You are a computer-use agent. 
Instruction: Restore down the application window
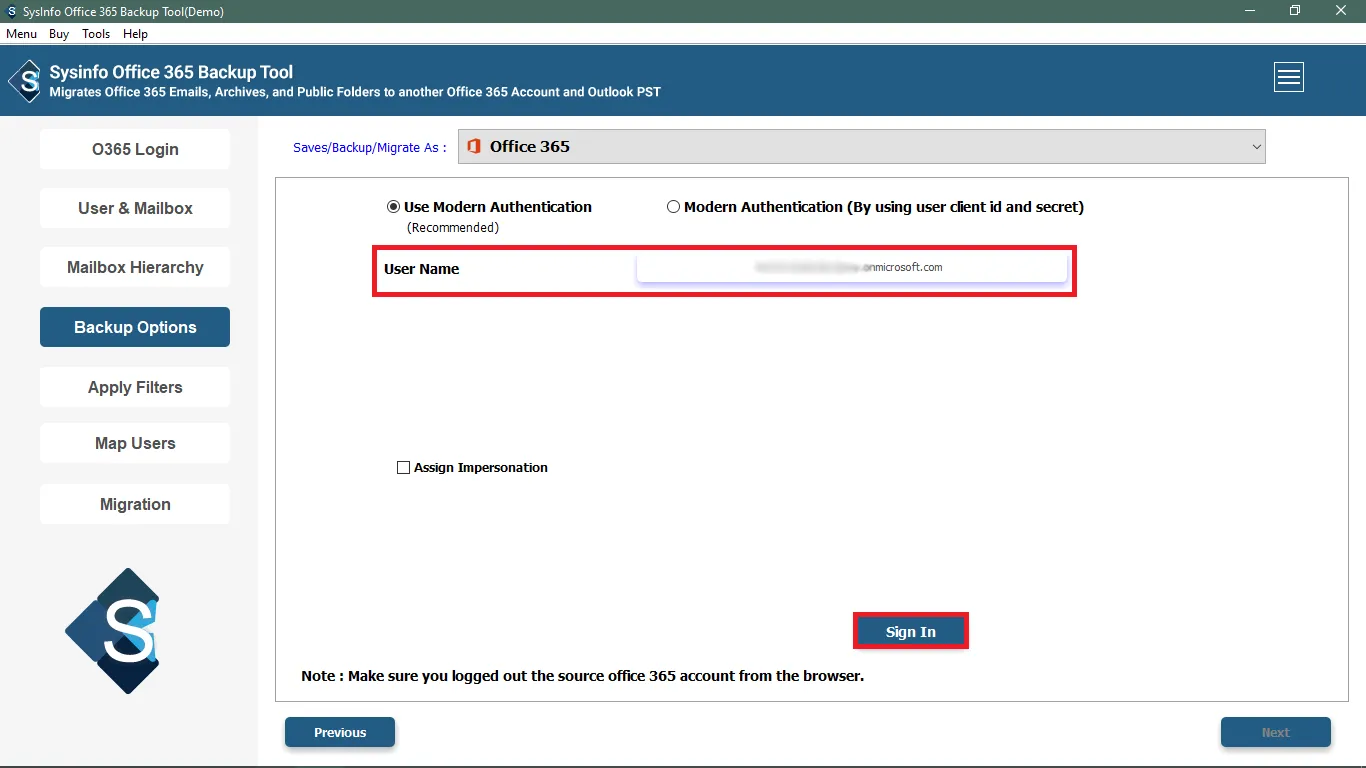[x=1295, y=11]
